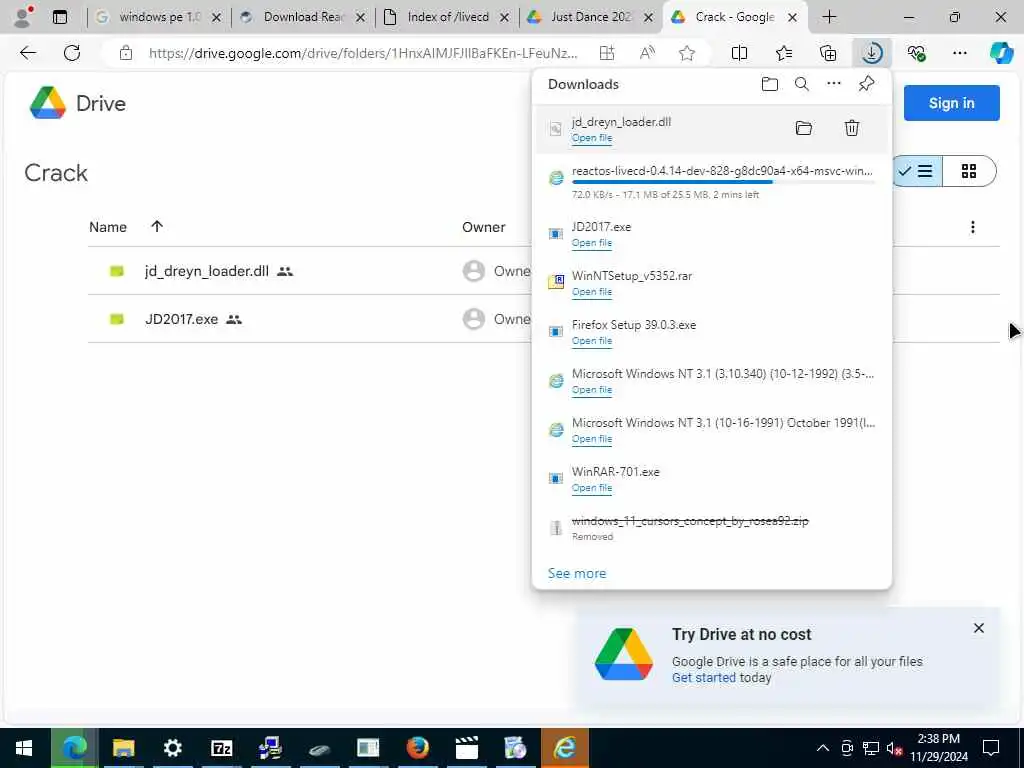Click the Downloads toolbar button
1024x768 pixels.
tap(872, 53)
